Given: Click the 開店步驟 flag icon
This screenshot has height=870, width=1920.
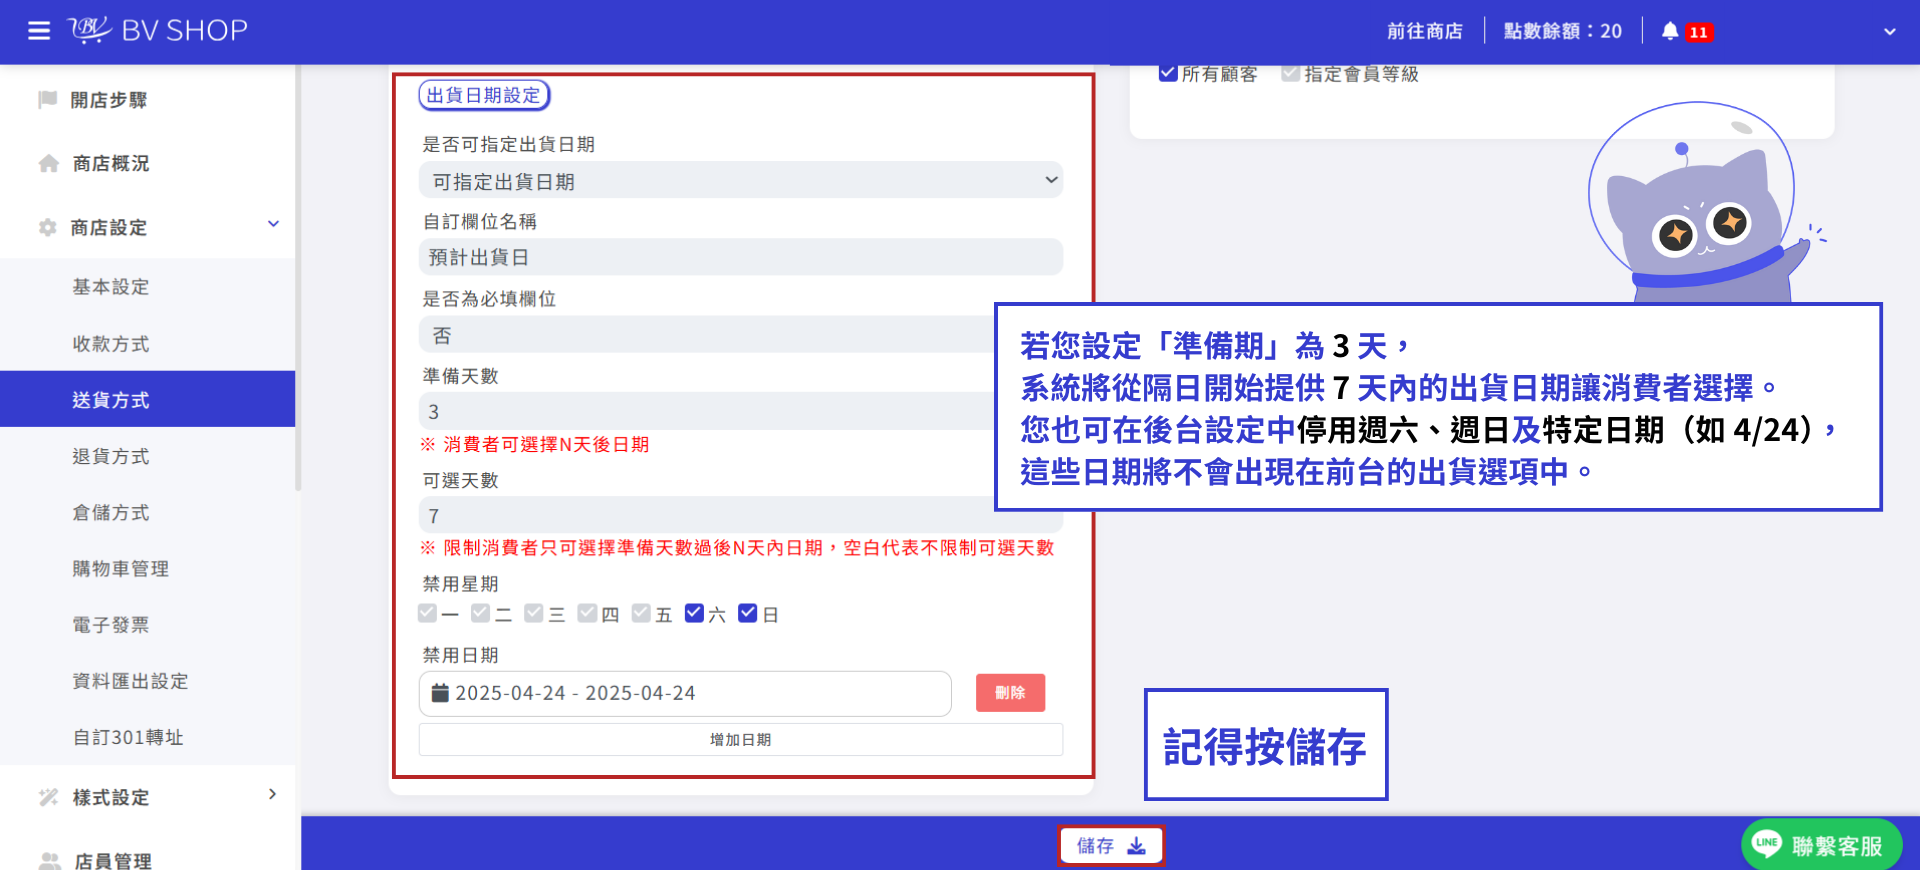Looking at the screenshot, I should pyautogui.click(x=47, y=99).
